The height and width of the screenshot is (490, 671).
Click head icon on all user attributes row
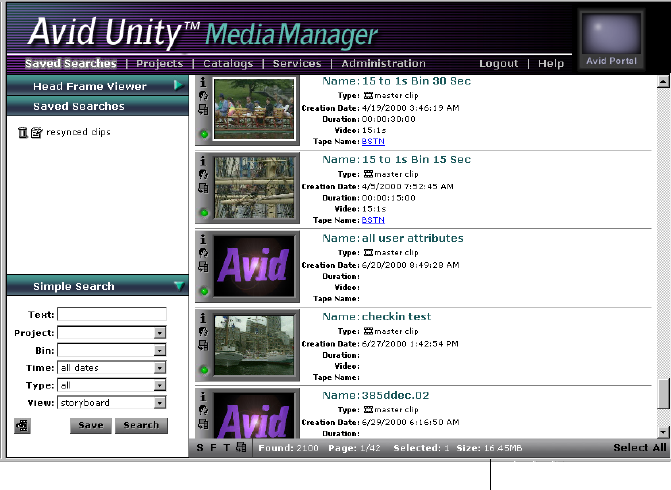(203, 253)
